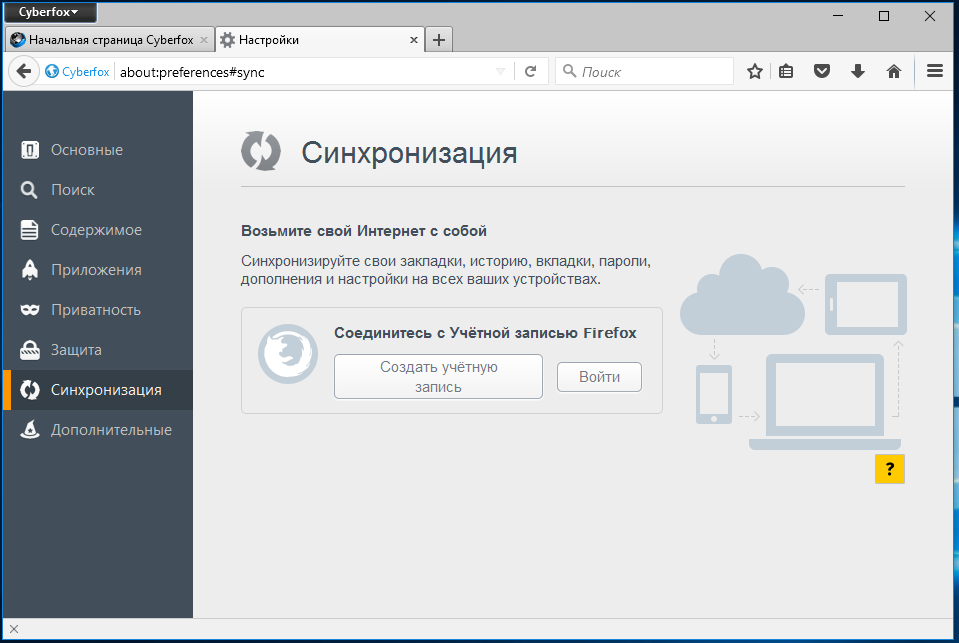The height and width of the screenshot is (643, 959).
Task: Click Соединитесь с Учётной записью Firefox text
Action: click(x=485, y=333)
